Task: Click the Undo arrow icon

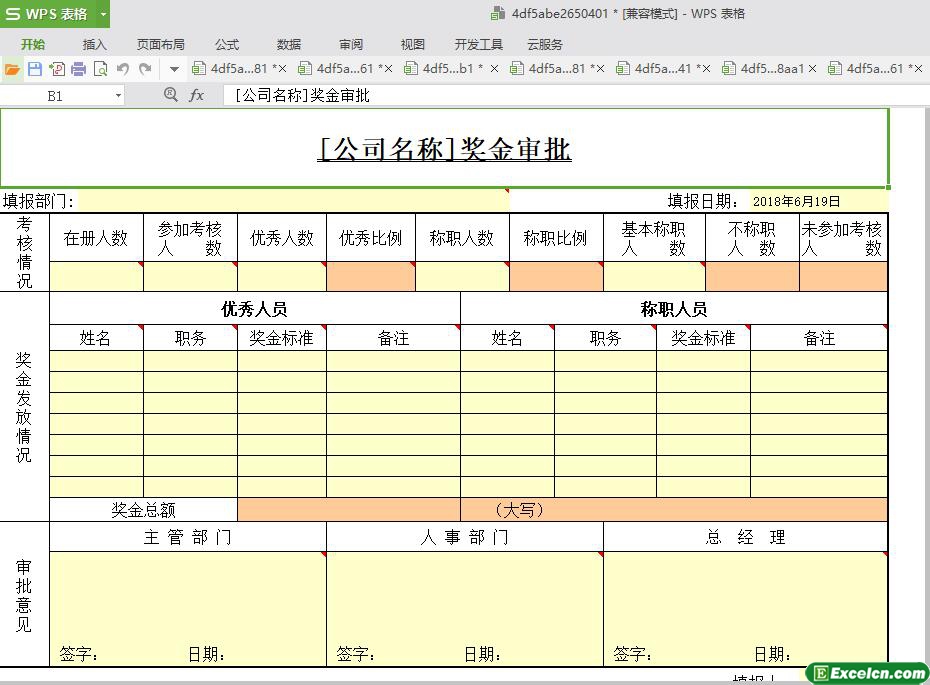Action: pos(123,69)
